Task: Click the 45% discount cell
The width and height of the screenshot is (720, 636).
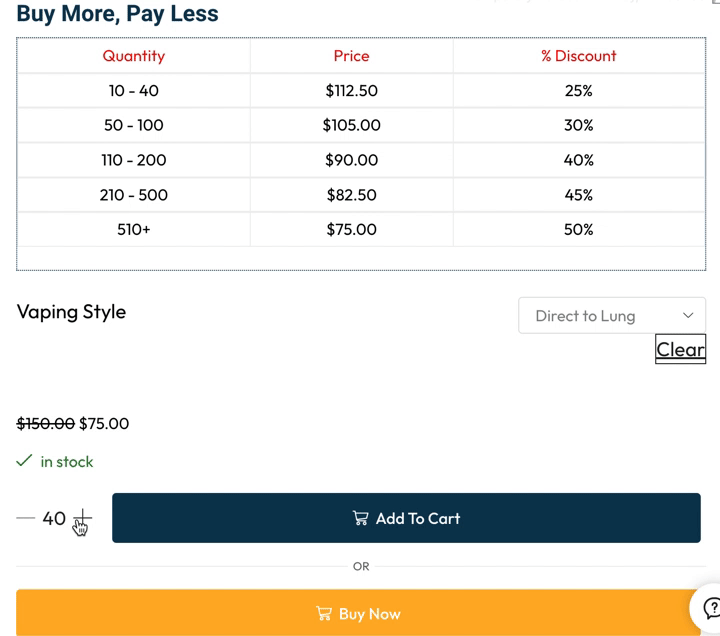Action: coord(578,195)
